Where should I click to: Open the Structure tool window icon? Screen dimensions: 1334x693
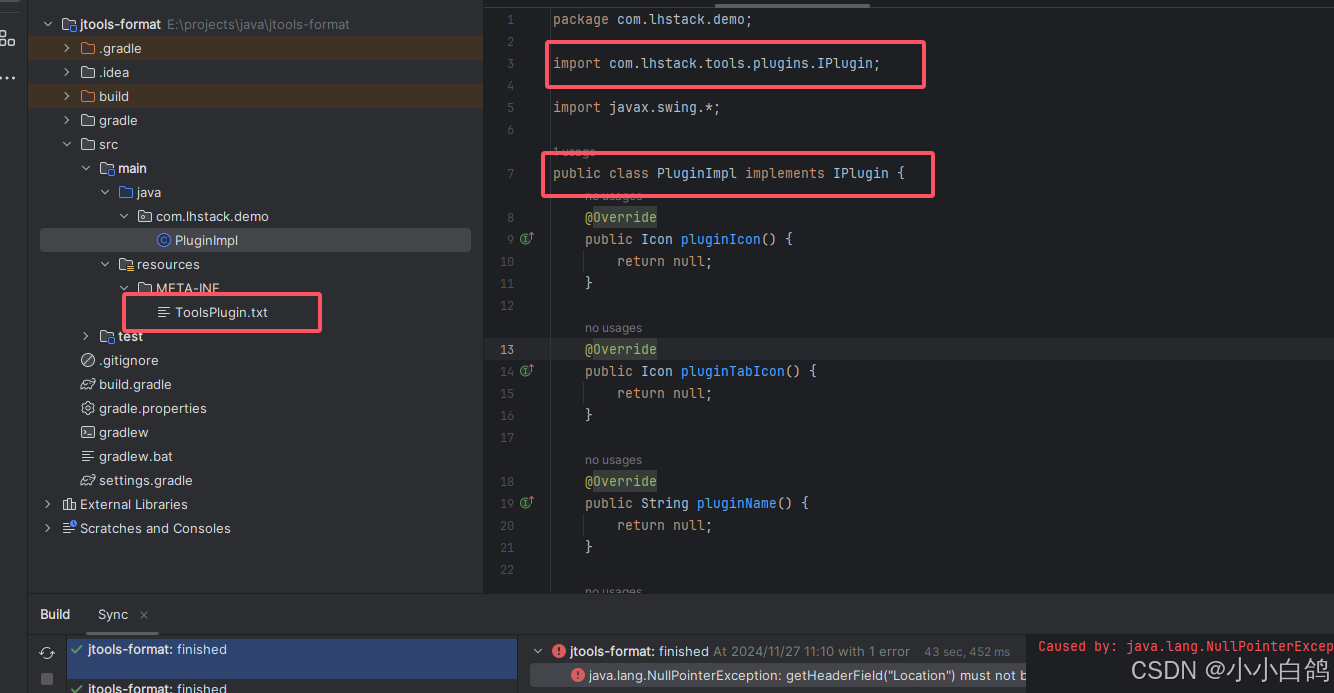tap(8, 38)
